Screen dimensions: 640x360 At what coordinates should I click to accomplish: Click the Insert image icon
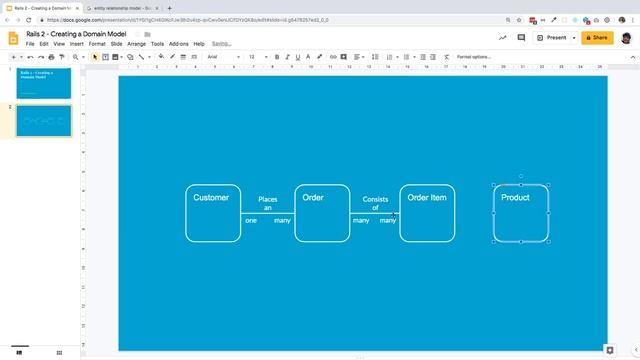115,57
